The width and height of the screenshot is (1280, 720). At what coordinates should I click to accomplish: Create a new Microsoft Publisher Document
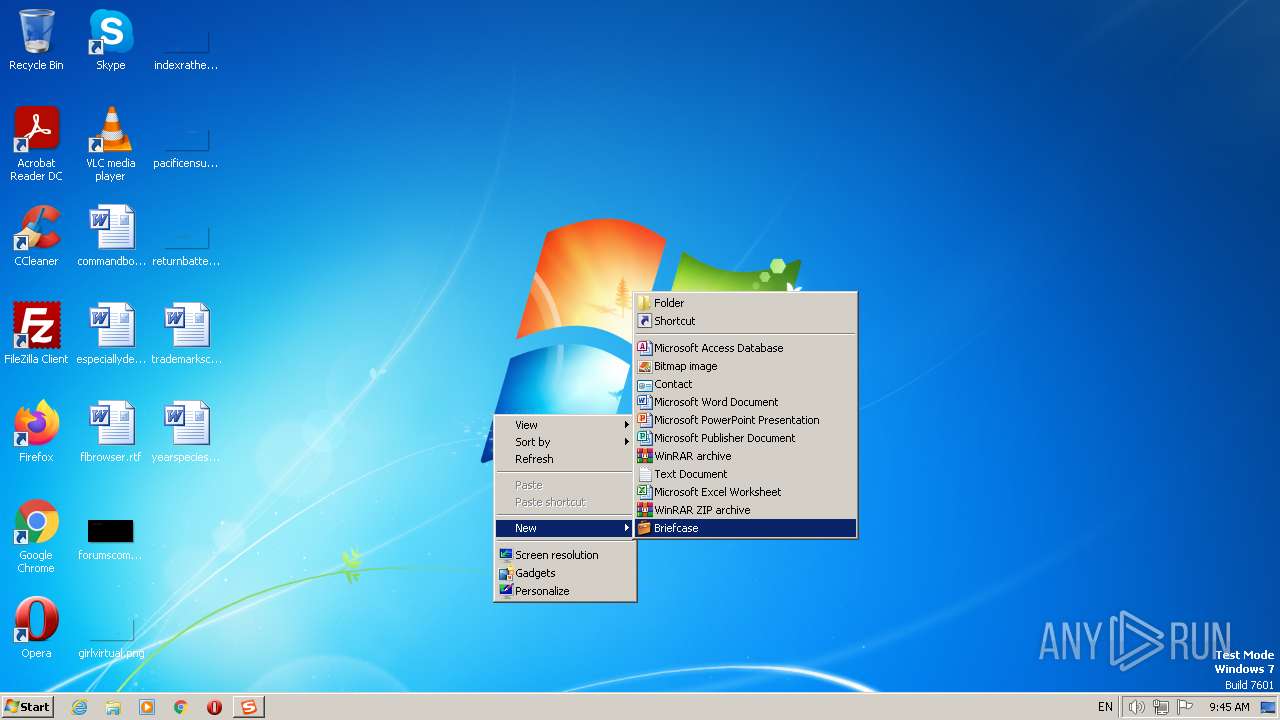[746, 438]
